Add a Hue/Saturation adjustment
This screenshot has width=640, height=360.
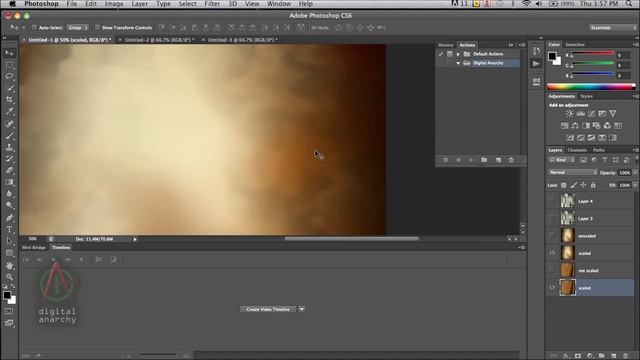pyautogui.click(x=564, y=125)
